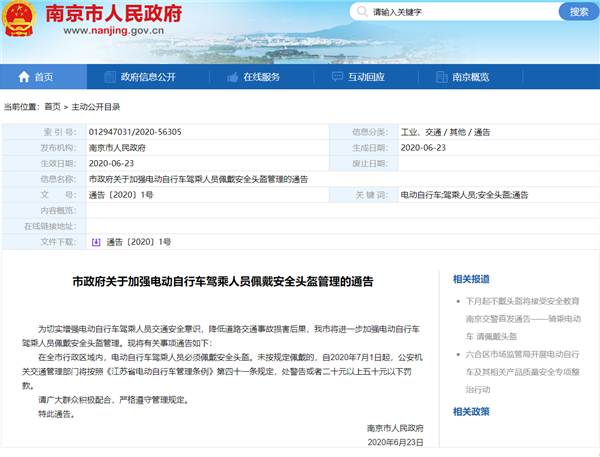Open the 政府信息公开 navigation tab
Viewport: 600px width, 457px height.
pyautogui.click(x=147, y=77)
